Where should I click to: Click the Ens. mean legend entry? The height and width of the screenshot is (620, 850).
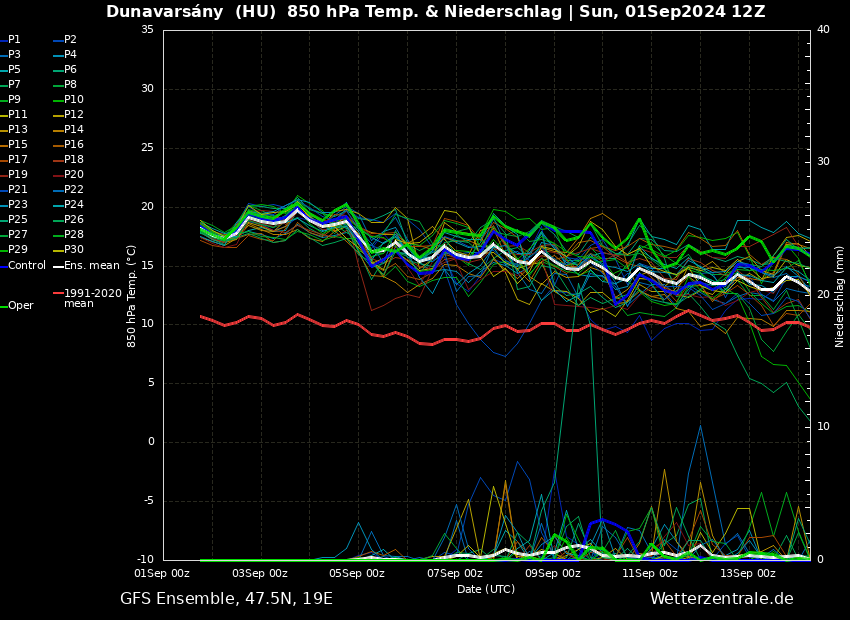91,266
